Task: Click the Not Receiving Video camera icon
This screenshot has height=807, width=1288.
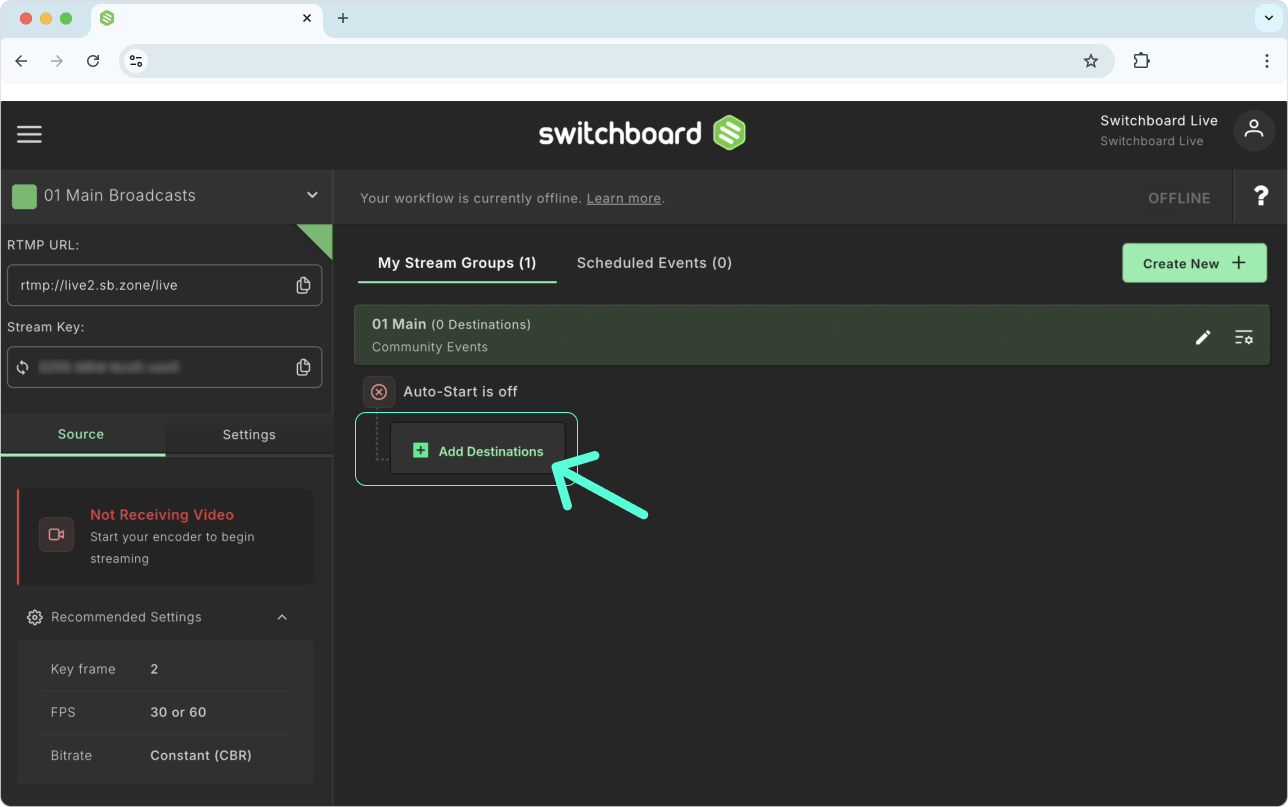Action: pyautogui.click(x=57, y=534)
